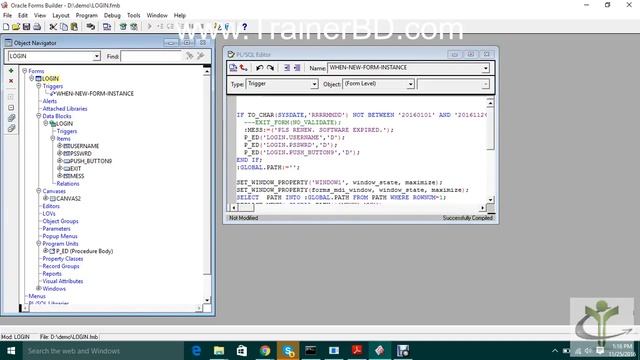Open the trigger Name dropdown
Screen dimensions: 640x360
coord(485,68)
